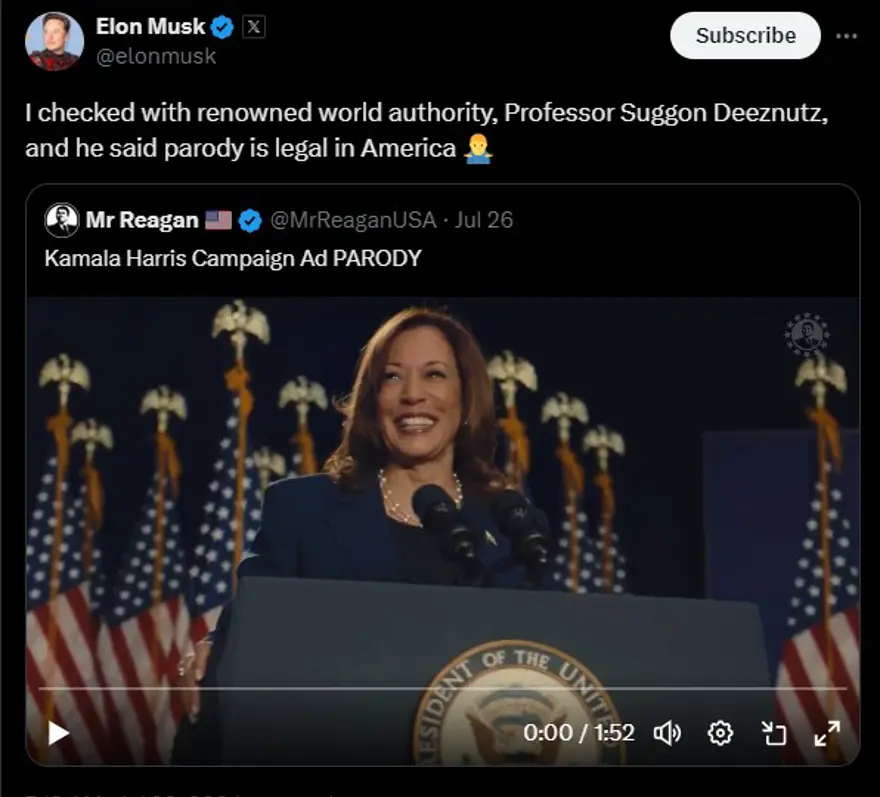Image resolution: width=880 pixels, height=797 pixels.
Task: Enter fullscreen mode on the video
Action: click(x=827, y=733)
